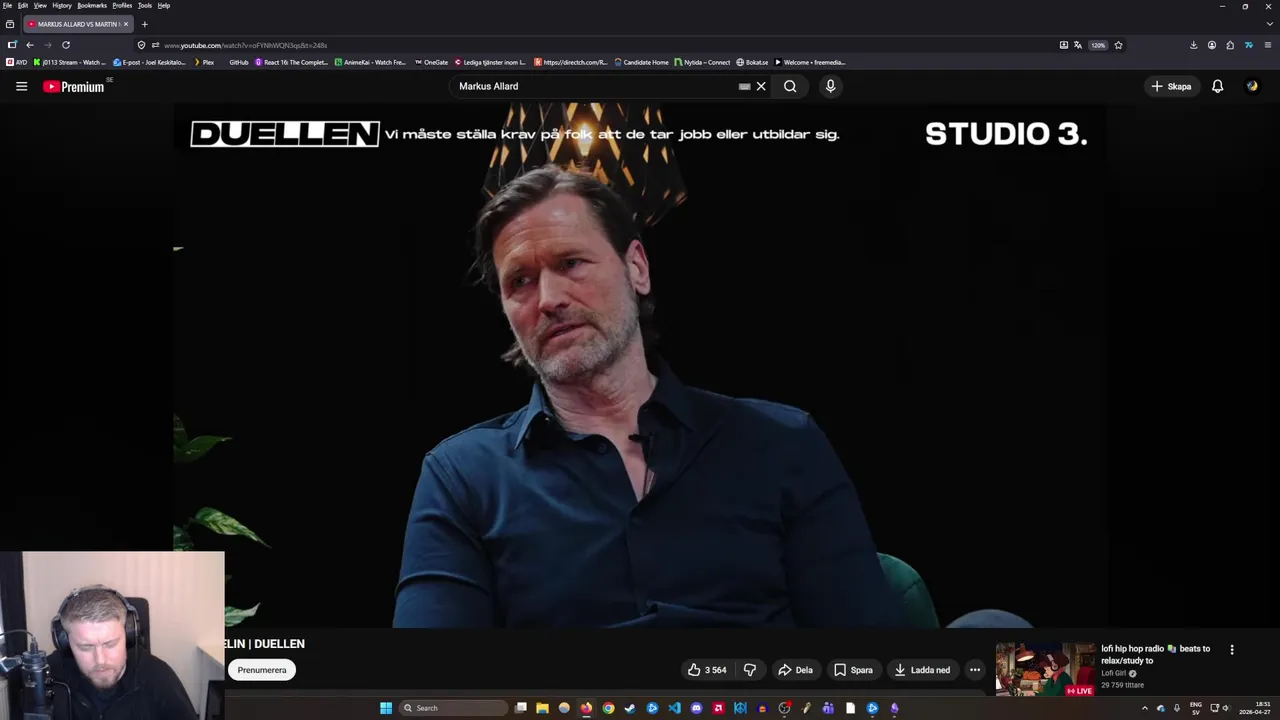Open Steam from the taskbar
Viewport: 1280px width, 720px height.
tap(630, 708)
